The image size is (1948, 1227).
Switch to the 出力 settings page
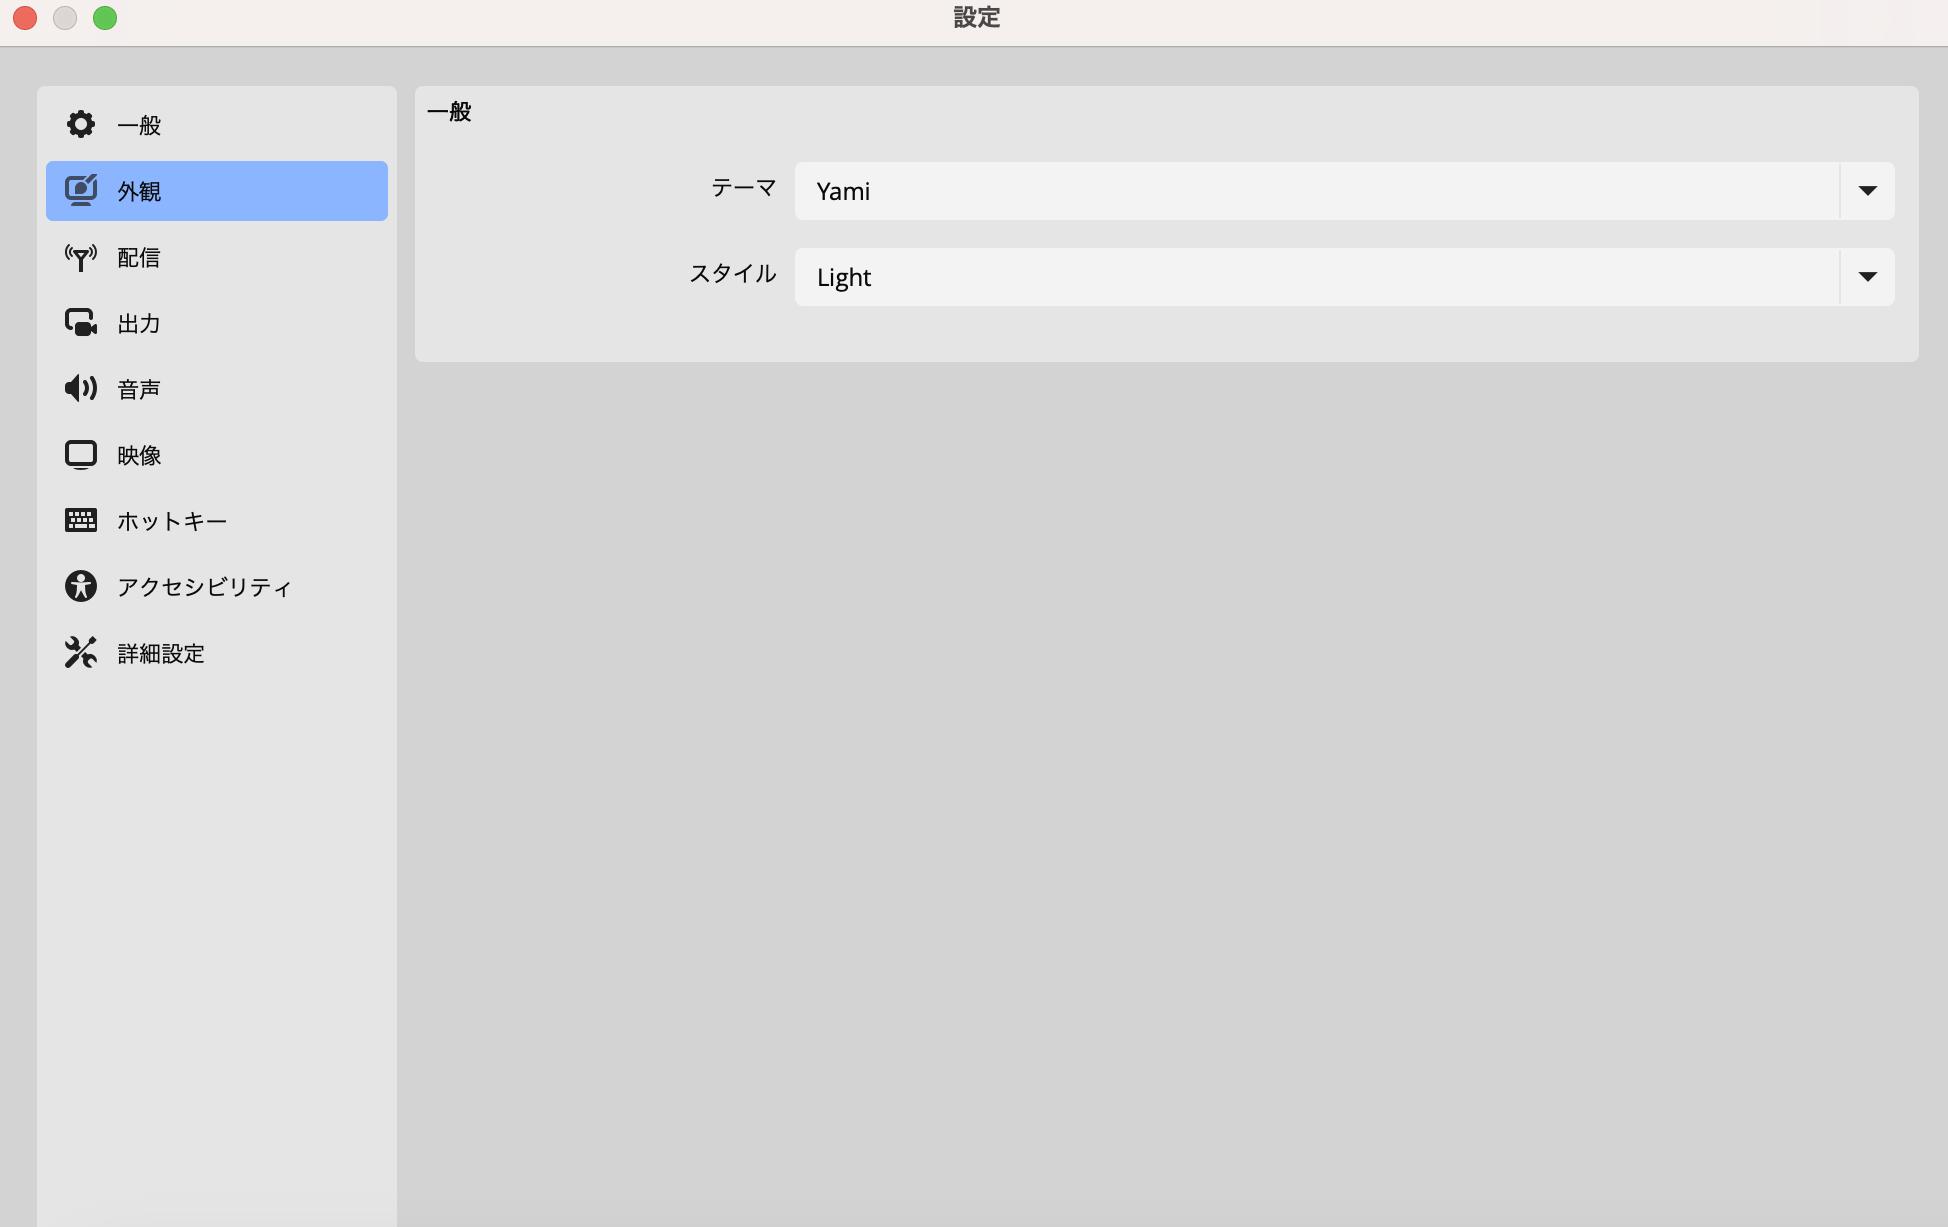tap(217, 323)
